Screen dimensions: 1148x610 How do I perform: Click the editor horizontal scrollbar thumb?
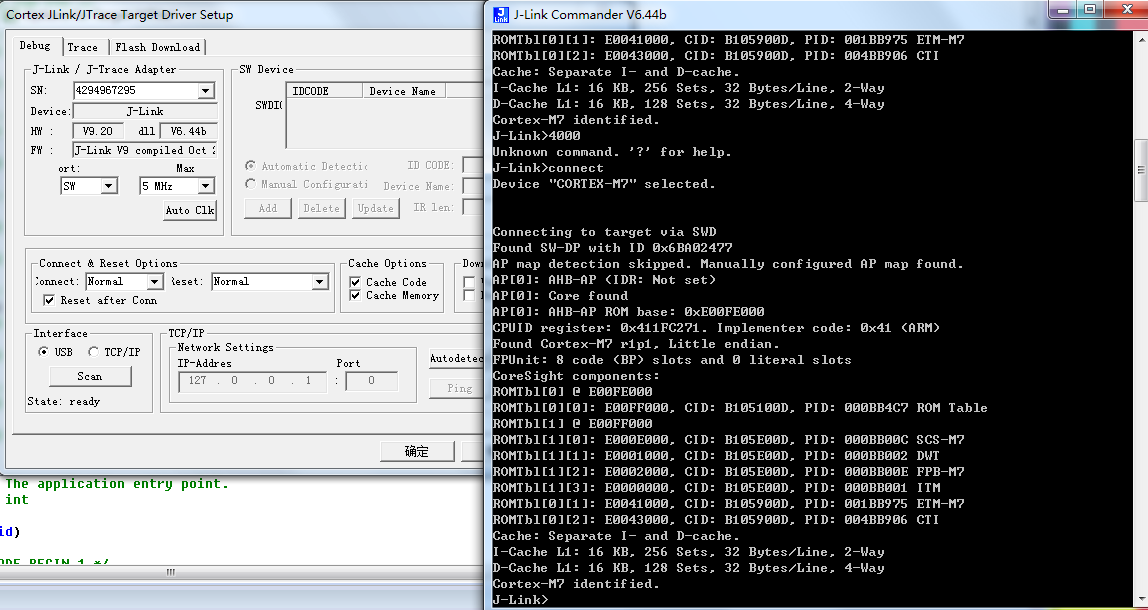170,572
